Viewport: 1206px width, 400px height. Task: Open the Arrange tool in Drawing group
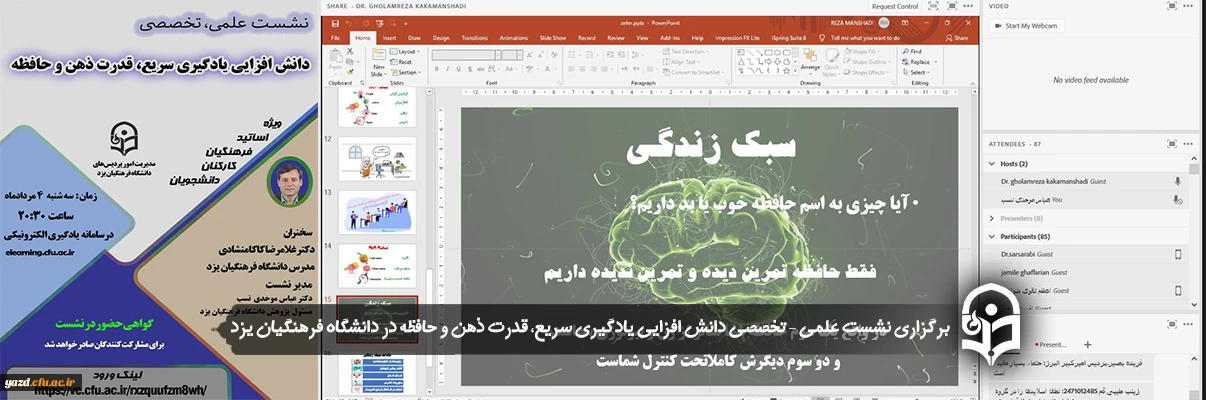pos(810,61)
